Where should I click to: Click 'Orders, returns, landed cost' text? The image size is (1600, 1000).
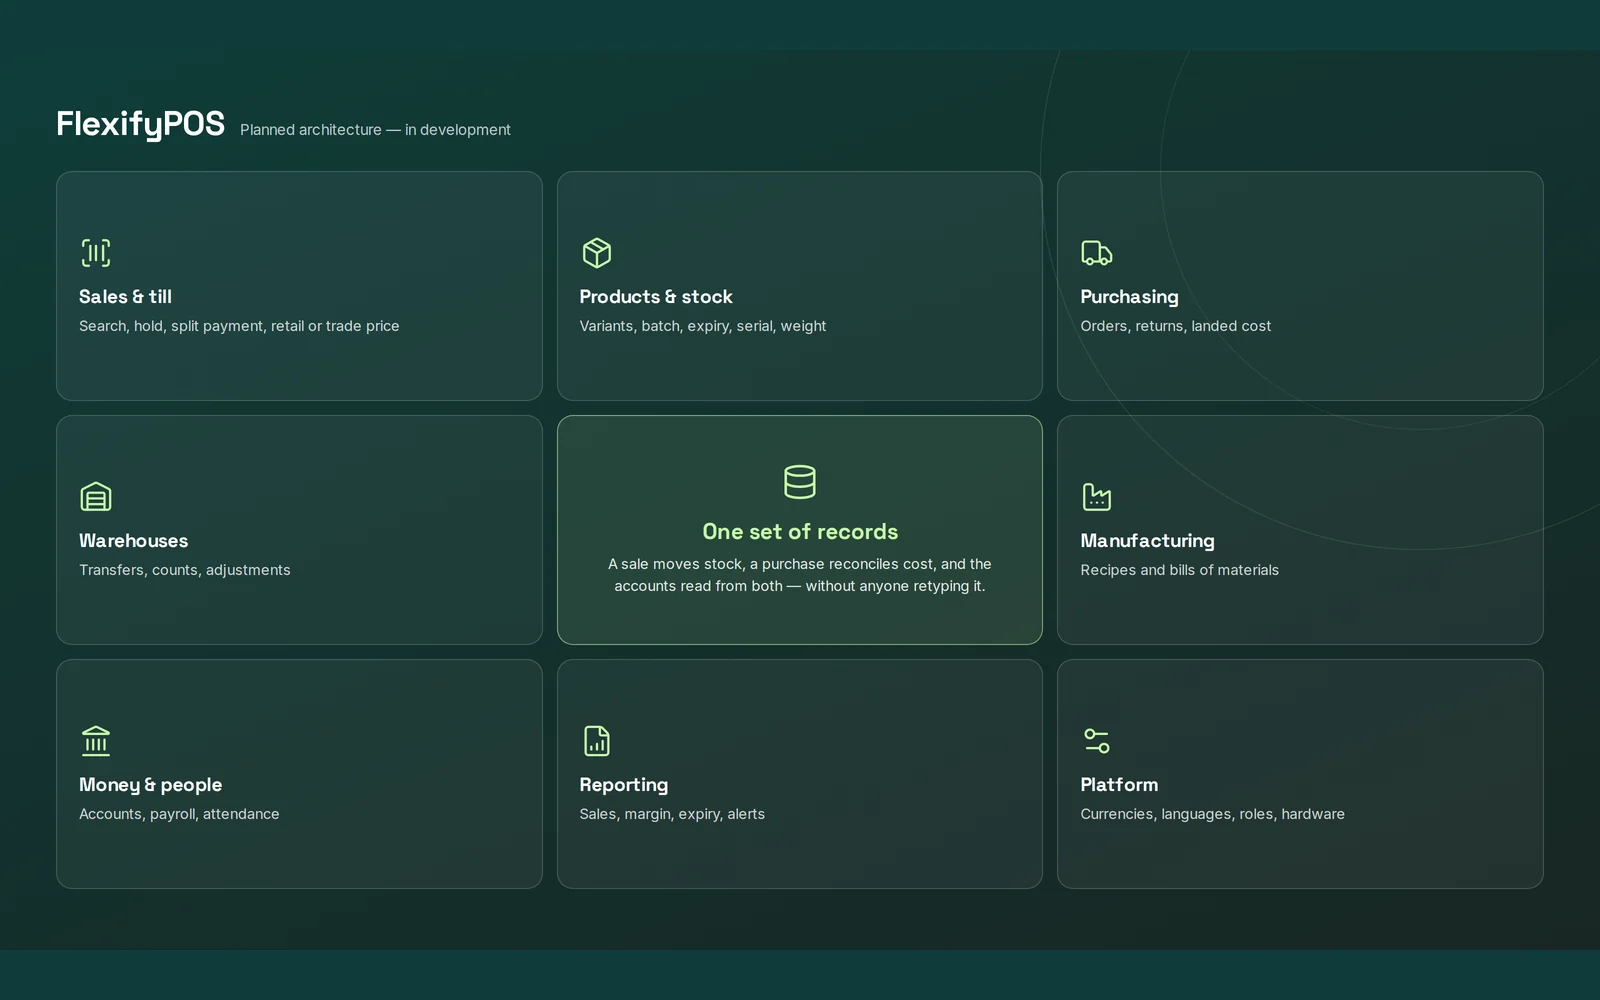pos(1176,326)
